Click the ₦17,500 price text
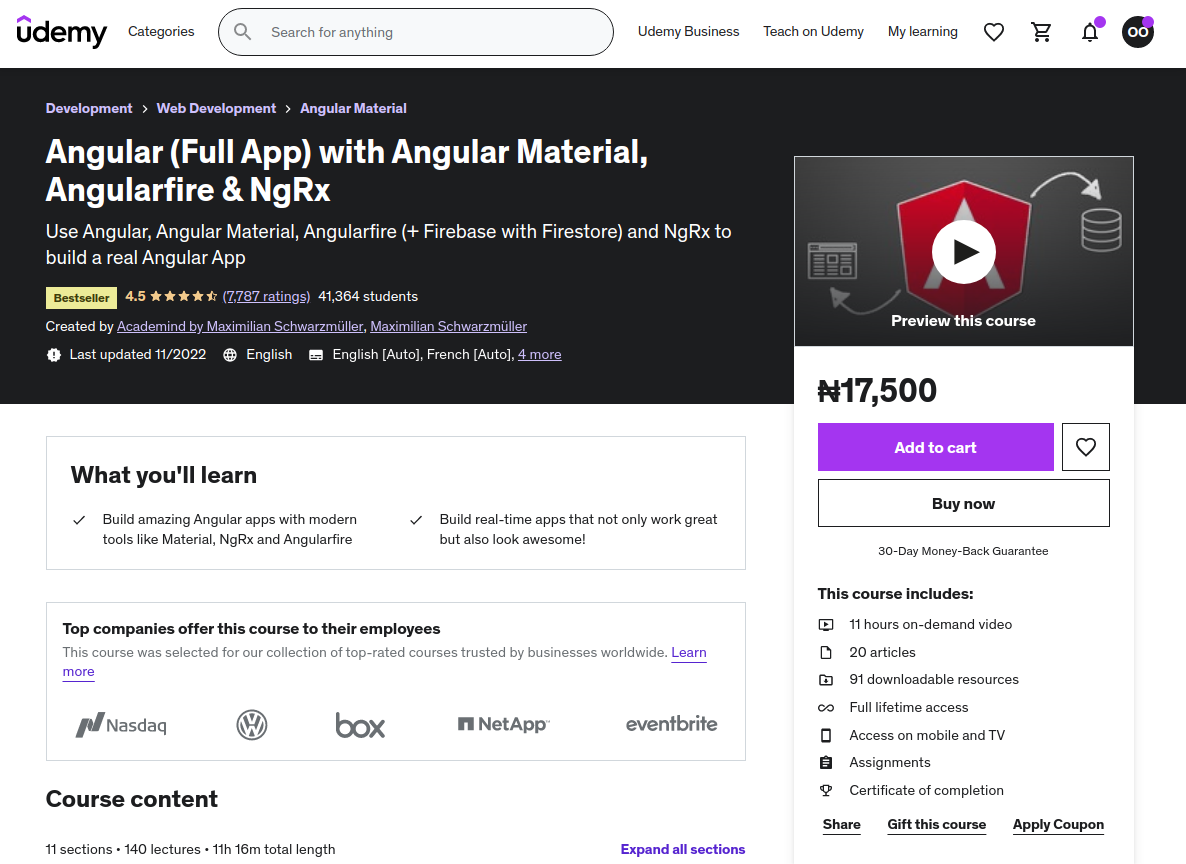The image size is (1186, 864). click(x=877, y=391)
